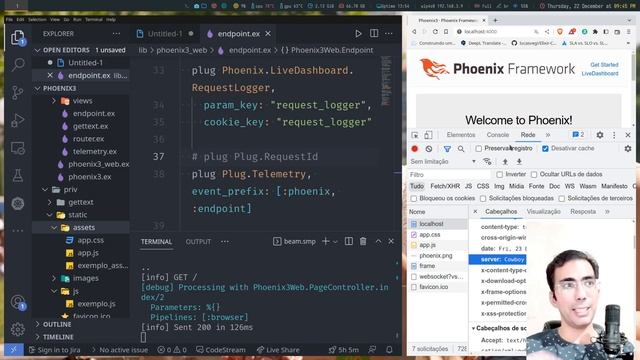This screenshot has width=640, height=360.
Task: Stop recording network log red button
Action: pyautogui.click(x=415, y=149)
